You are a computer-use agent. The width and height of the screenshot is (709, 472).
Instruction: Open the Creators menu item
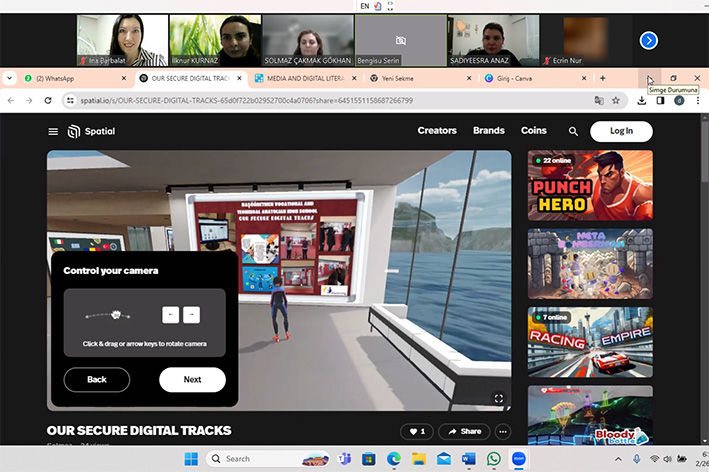point(437,131)
